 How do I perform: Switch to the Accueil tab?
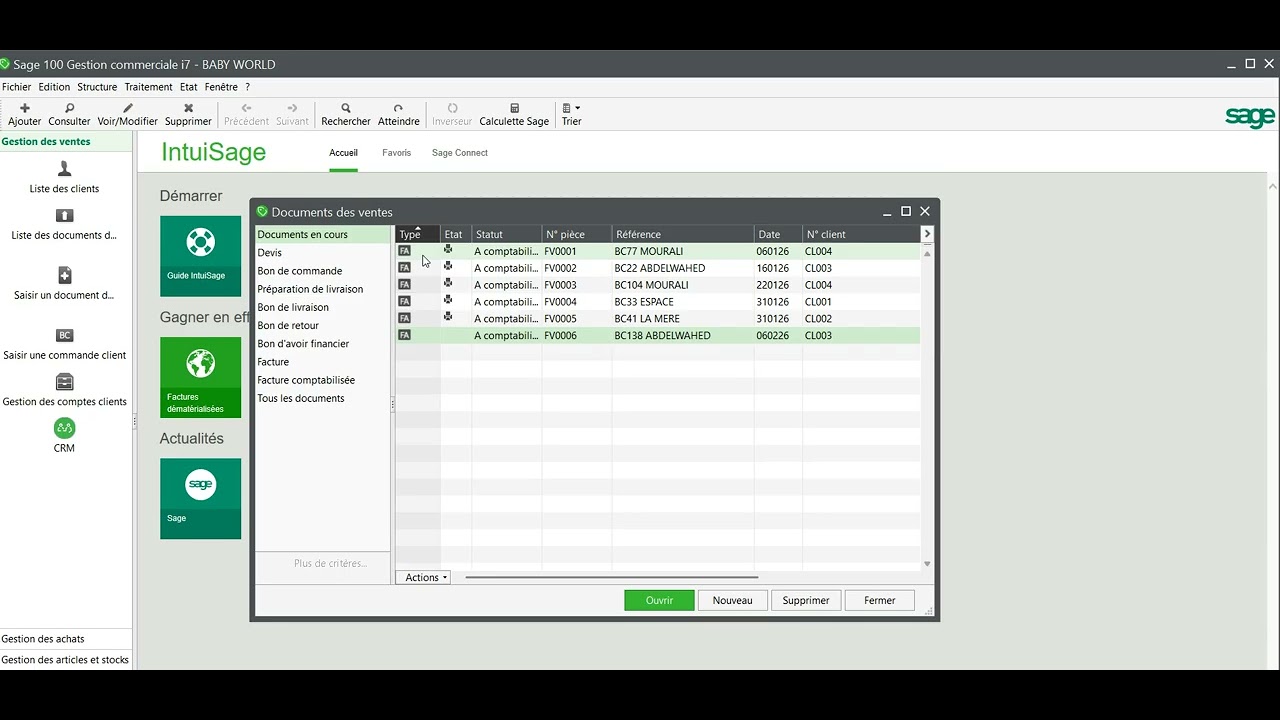(343, 153)
